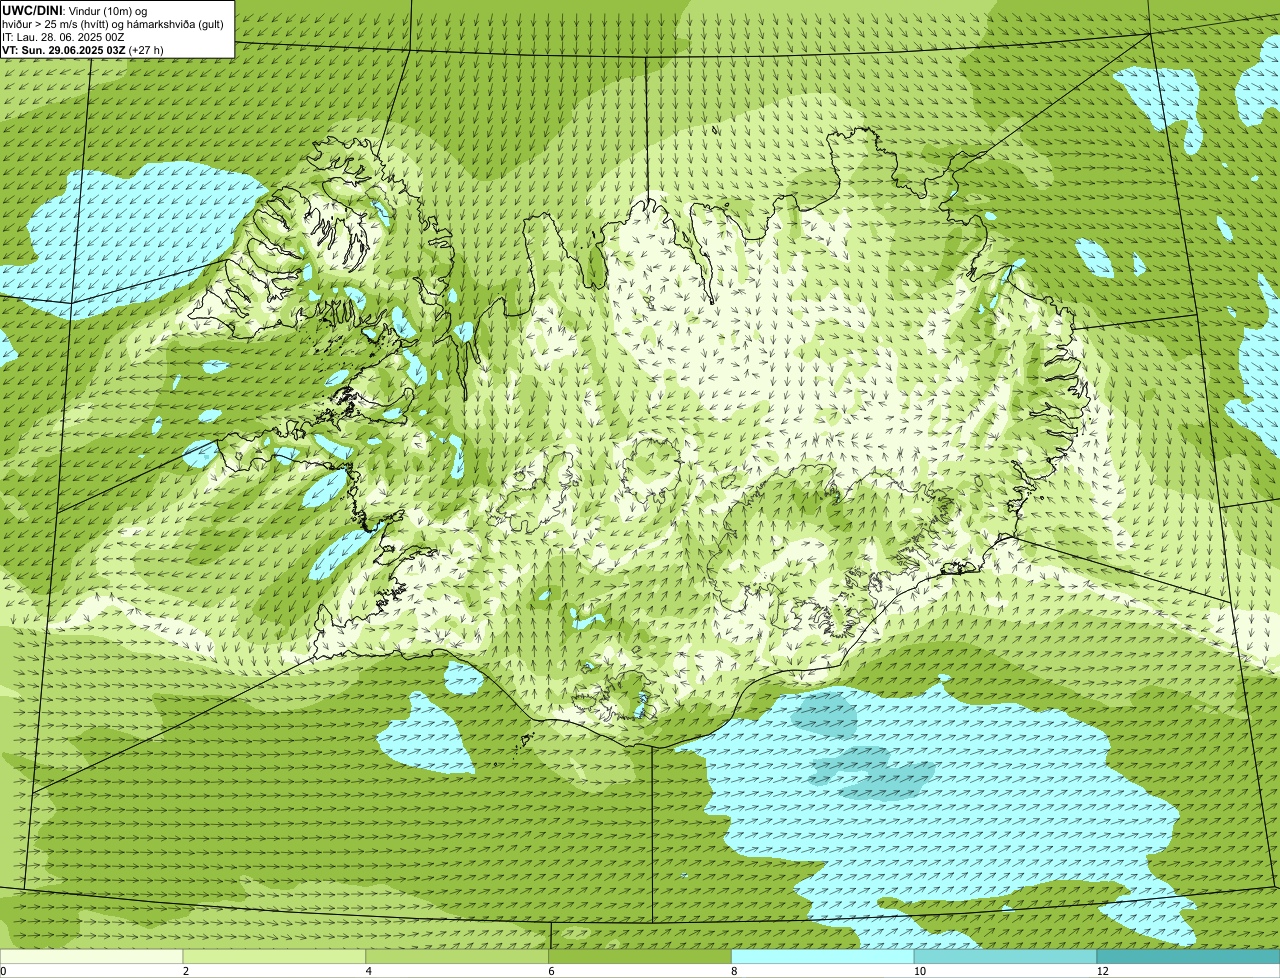Click the '4' label on the color scale
Image resolution: width=1280 pixels, height=978 pixels.
(x=369, y=971)
